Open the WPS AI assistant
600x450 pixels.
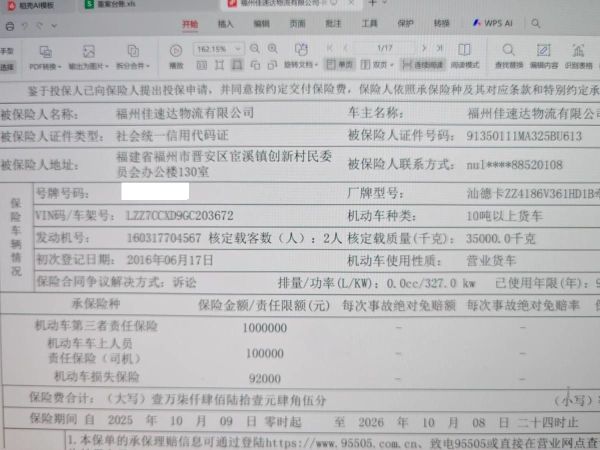pyautogui.click(x=492, y=23)
